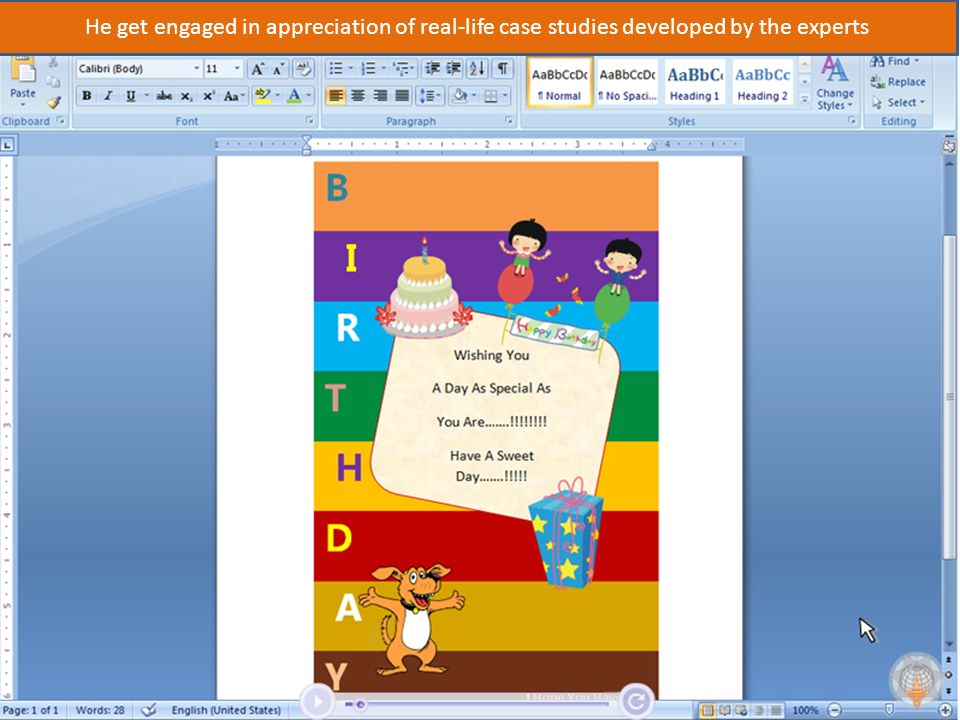Screen dimensions: 960x720
Task: Open the Paste options dropdown arrow
Action: pyautogui.click(x=23, y=104)
